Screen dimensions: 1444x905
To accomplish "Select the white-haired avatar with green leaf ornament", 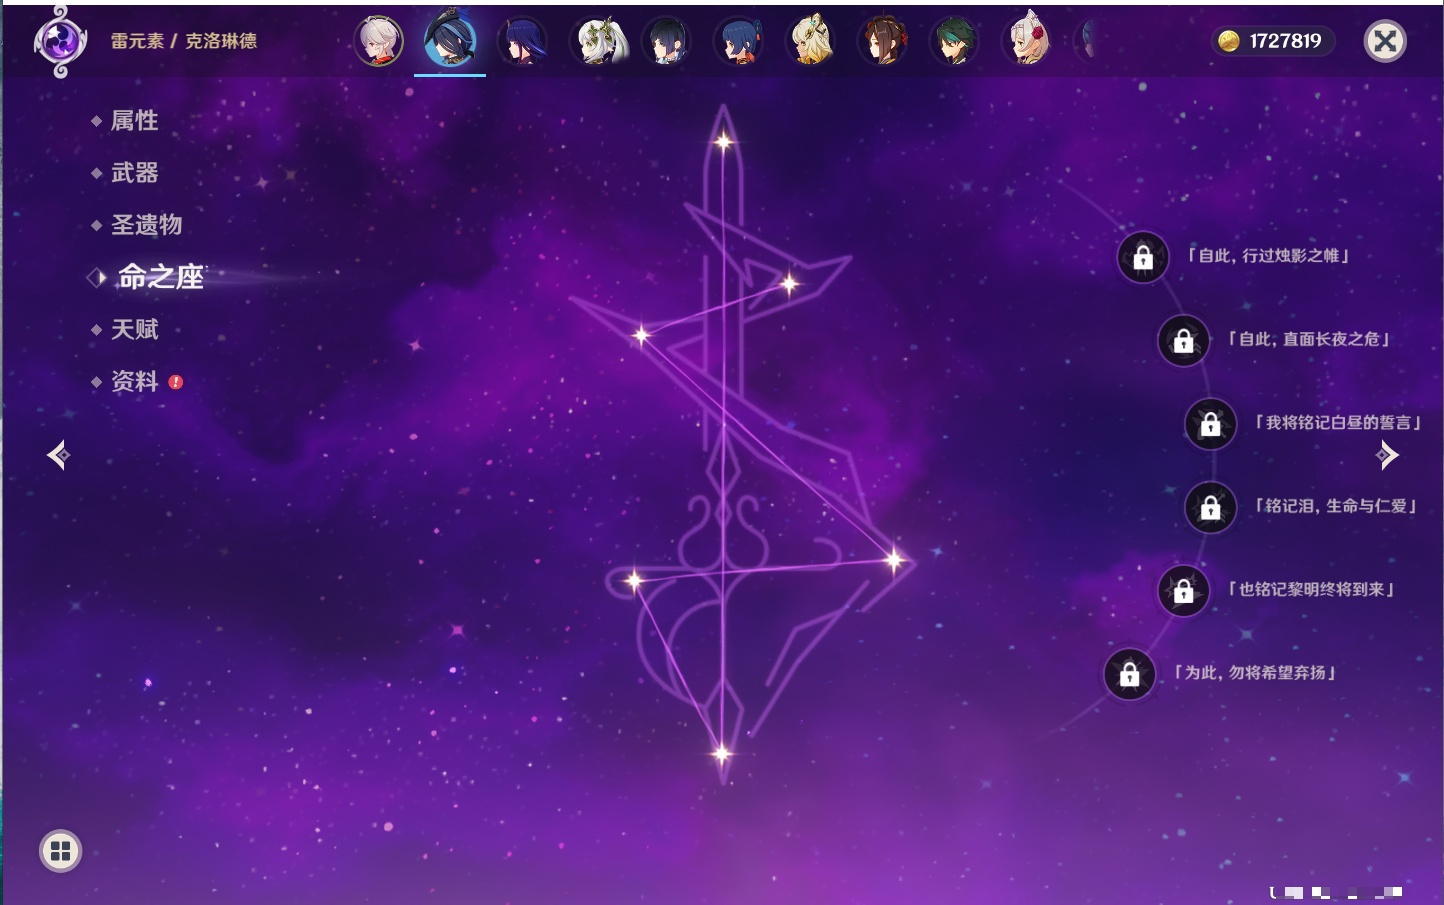I will [x=599, y=41].
